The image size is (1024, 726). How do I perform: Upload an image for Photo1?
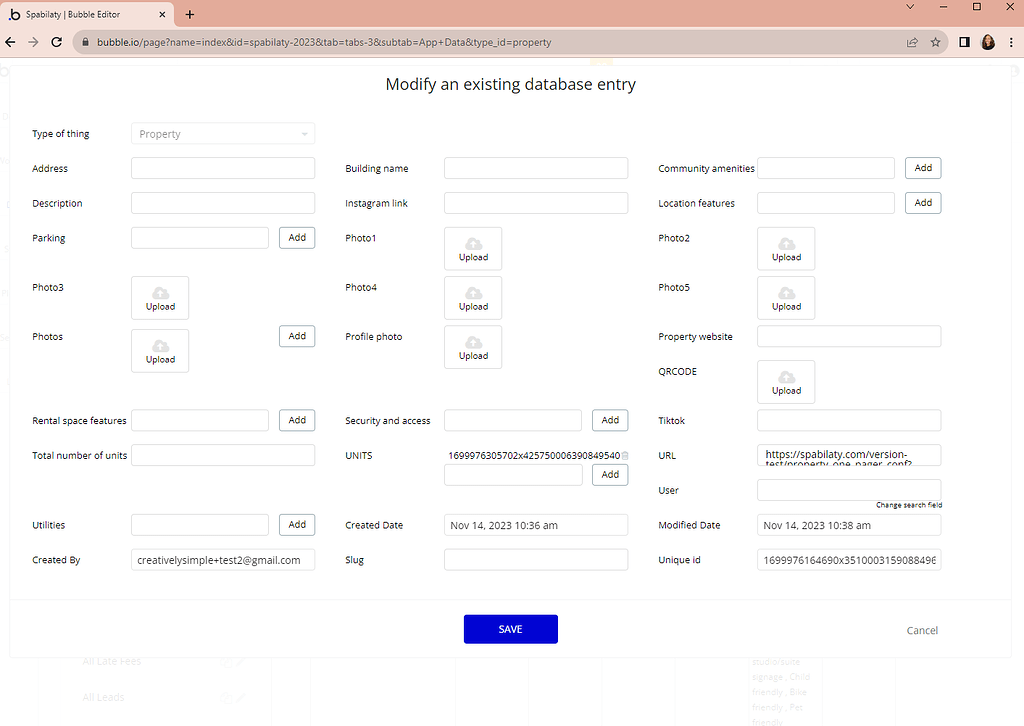472,248
